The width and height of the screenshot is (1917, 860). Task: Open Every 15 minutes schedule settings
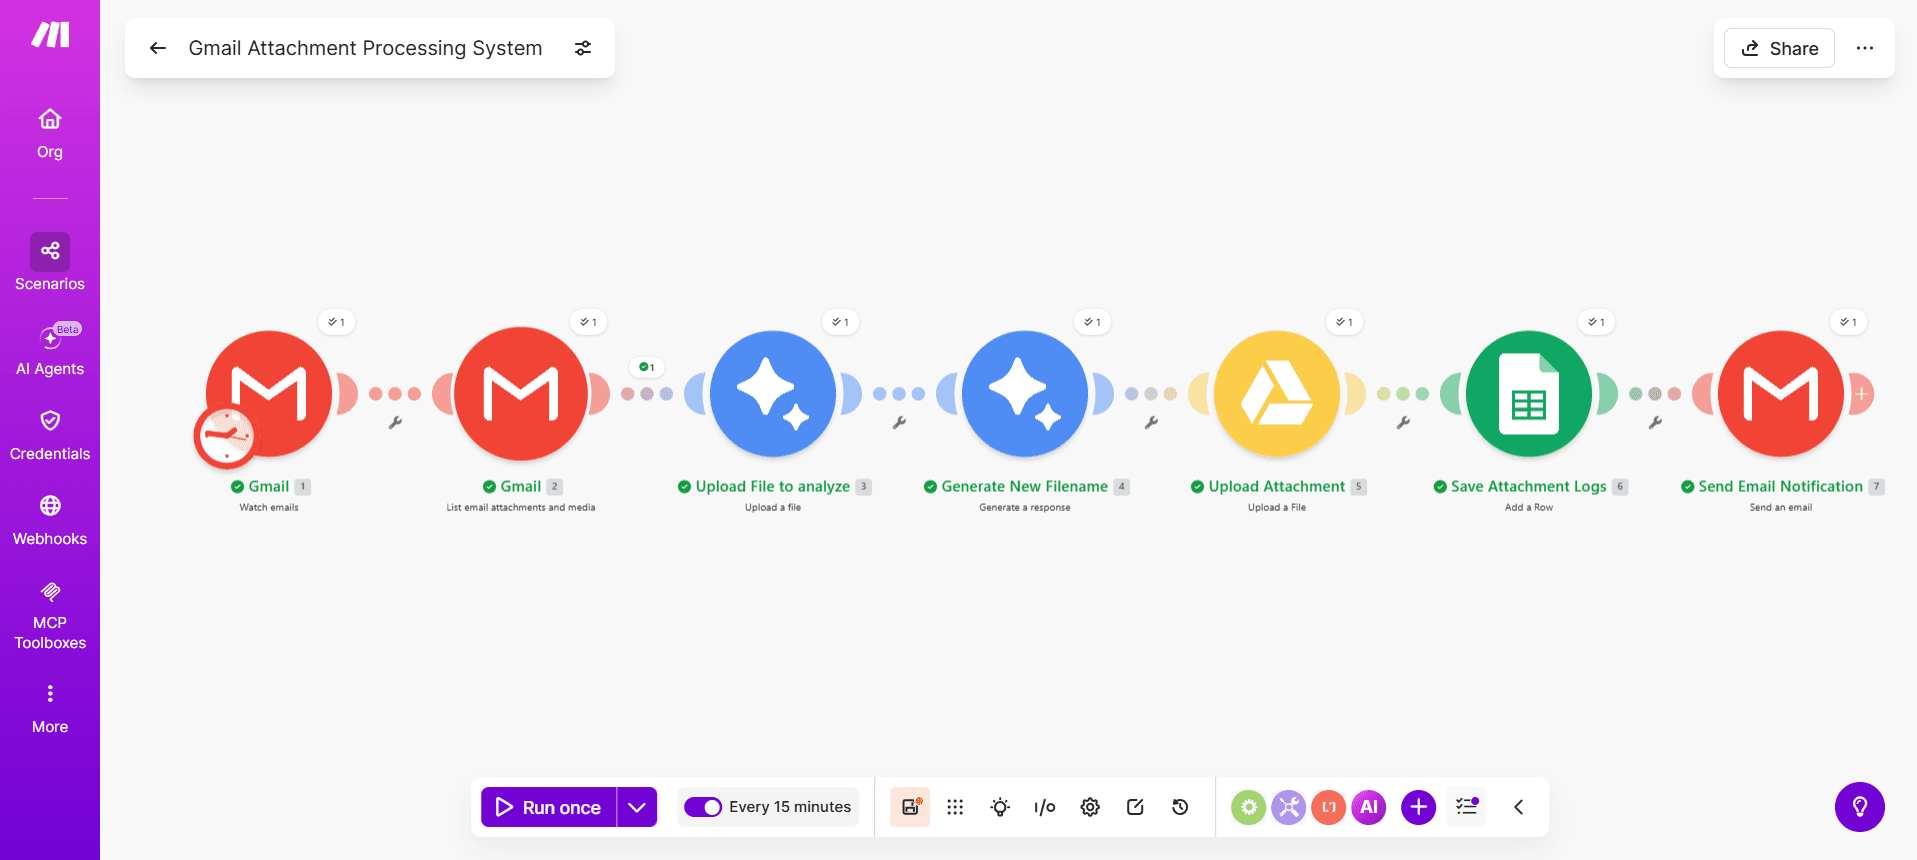click(790, 807)
